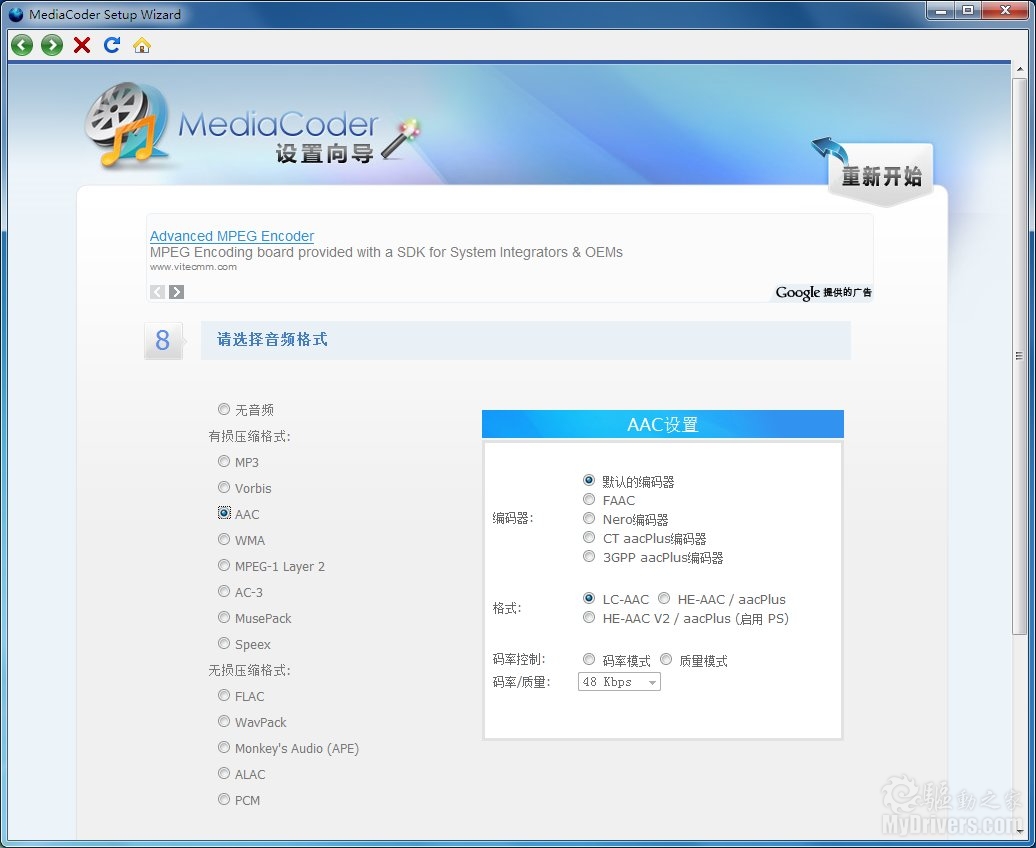
Task: Go to Home via house icon
Action: click(x=142, y=45)
